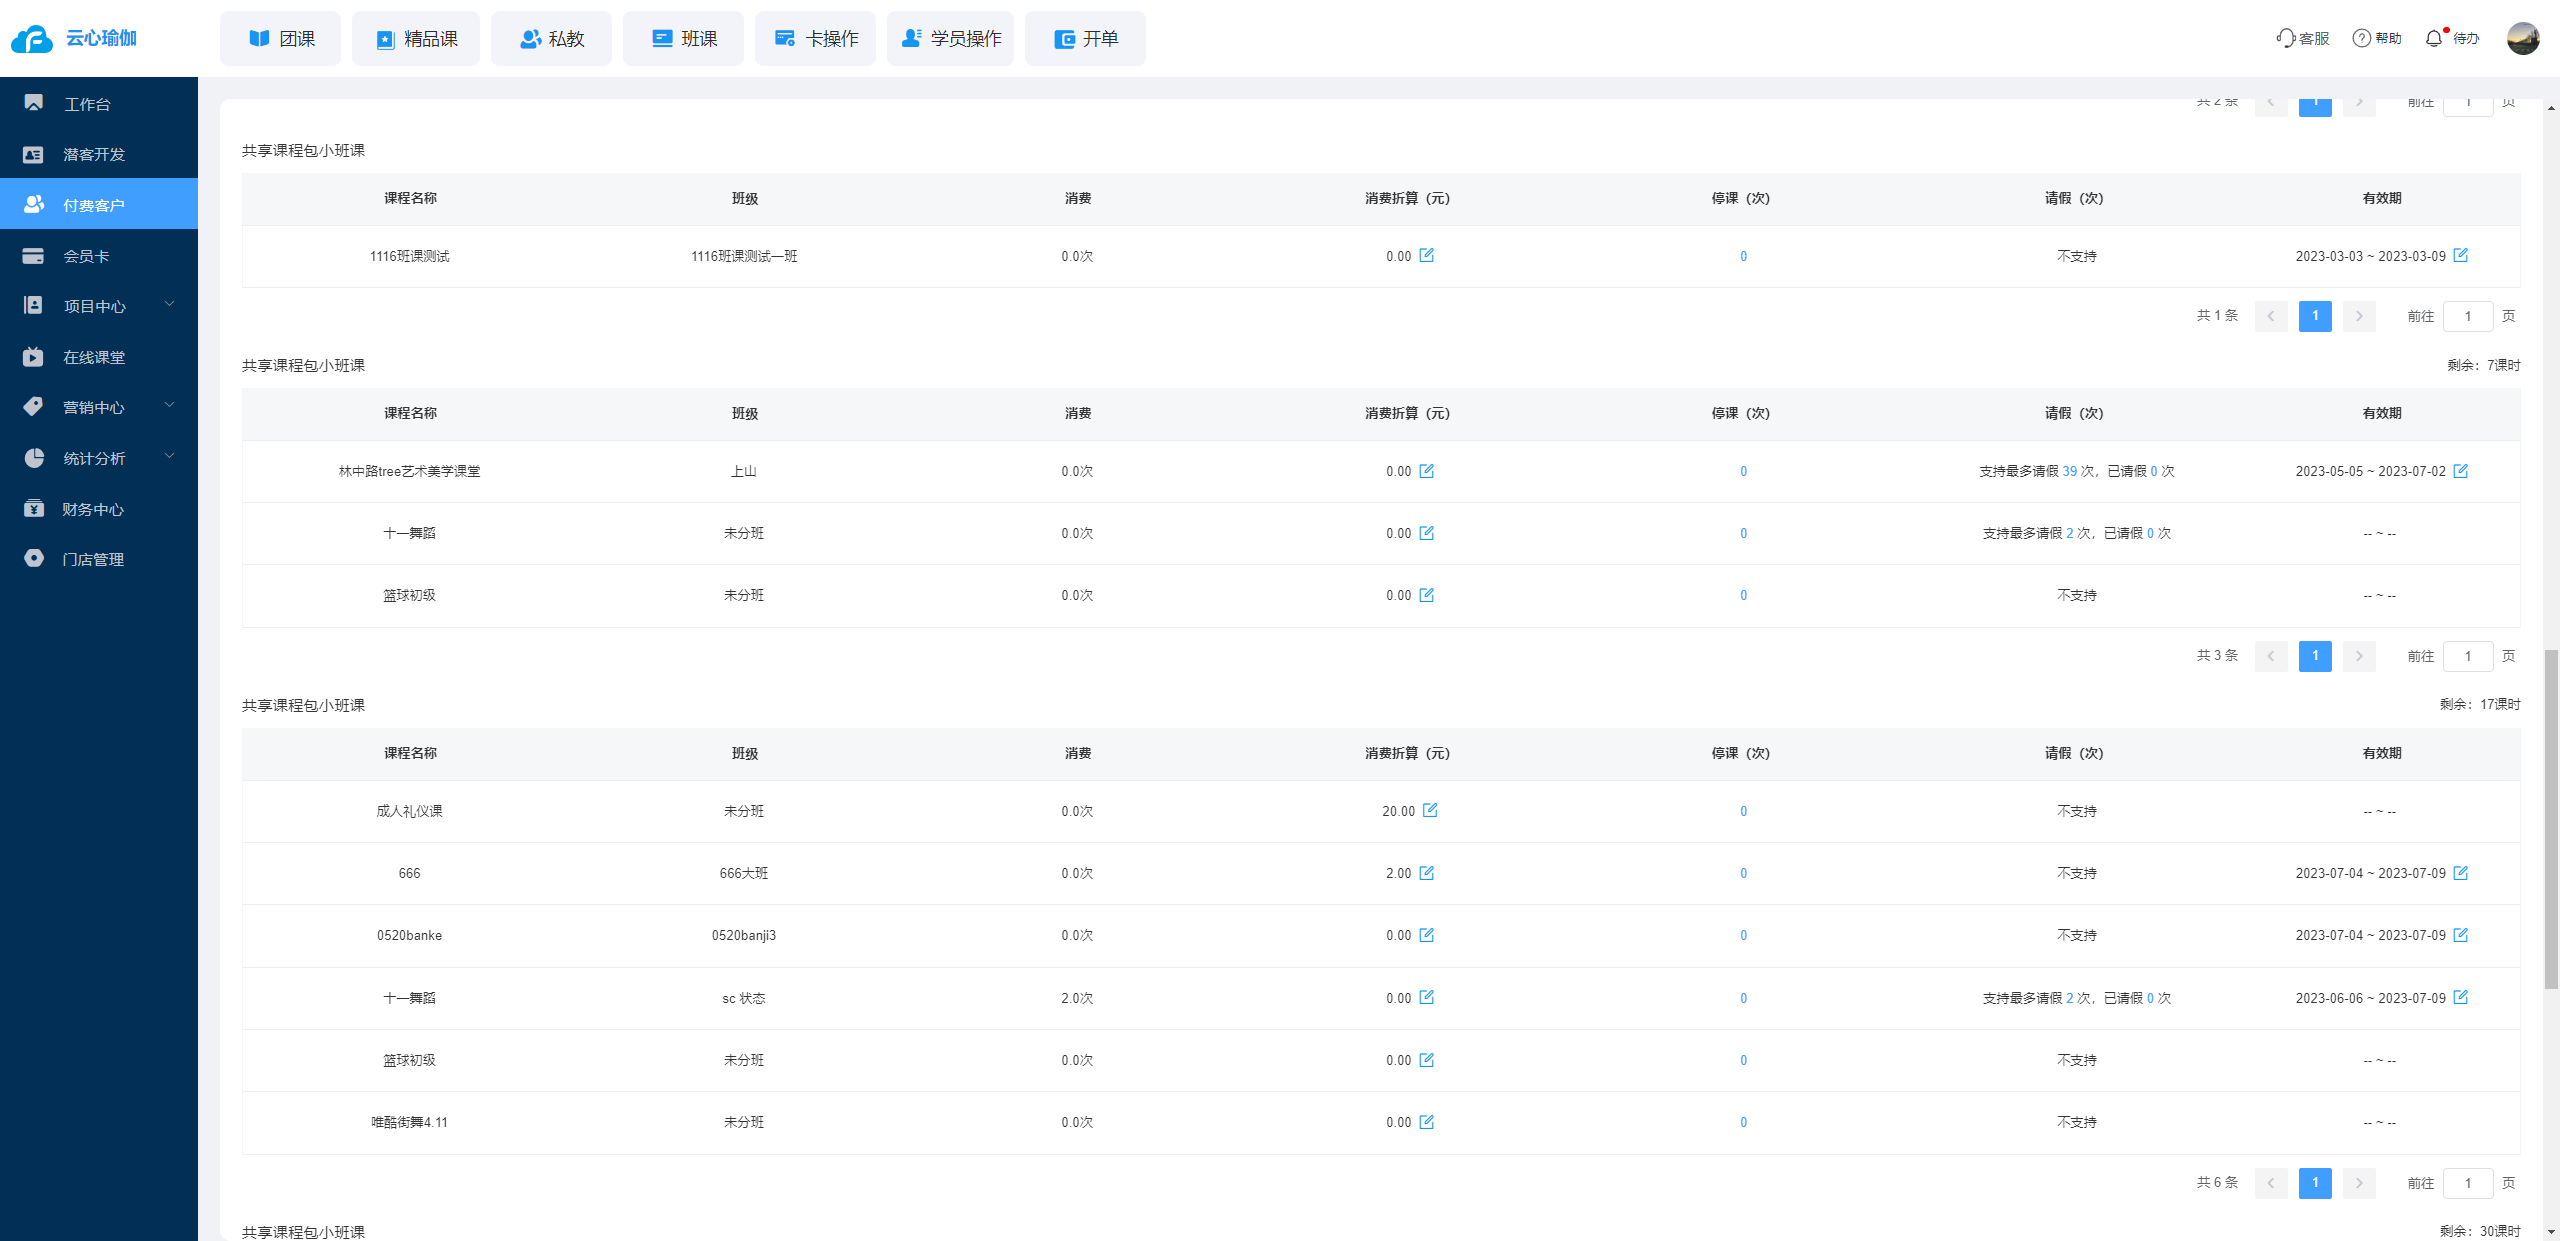Open the 私教 private coaching tab
2560x1241 pixels.
click(551, 39)
